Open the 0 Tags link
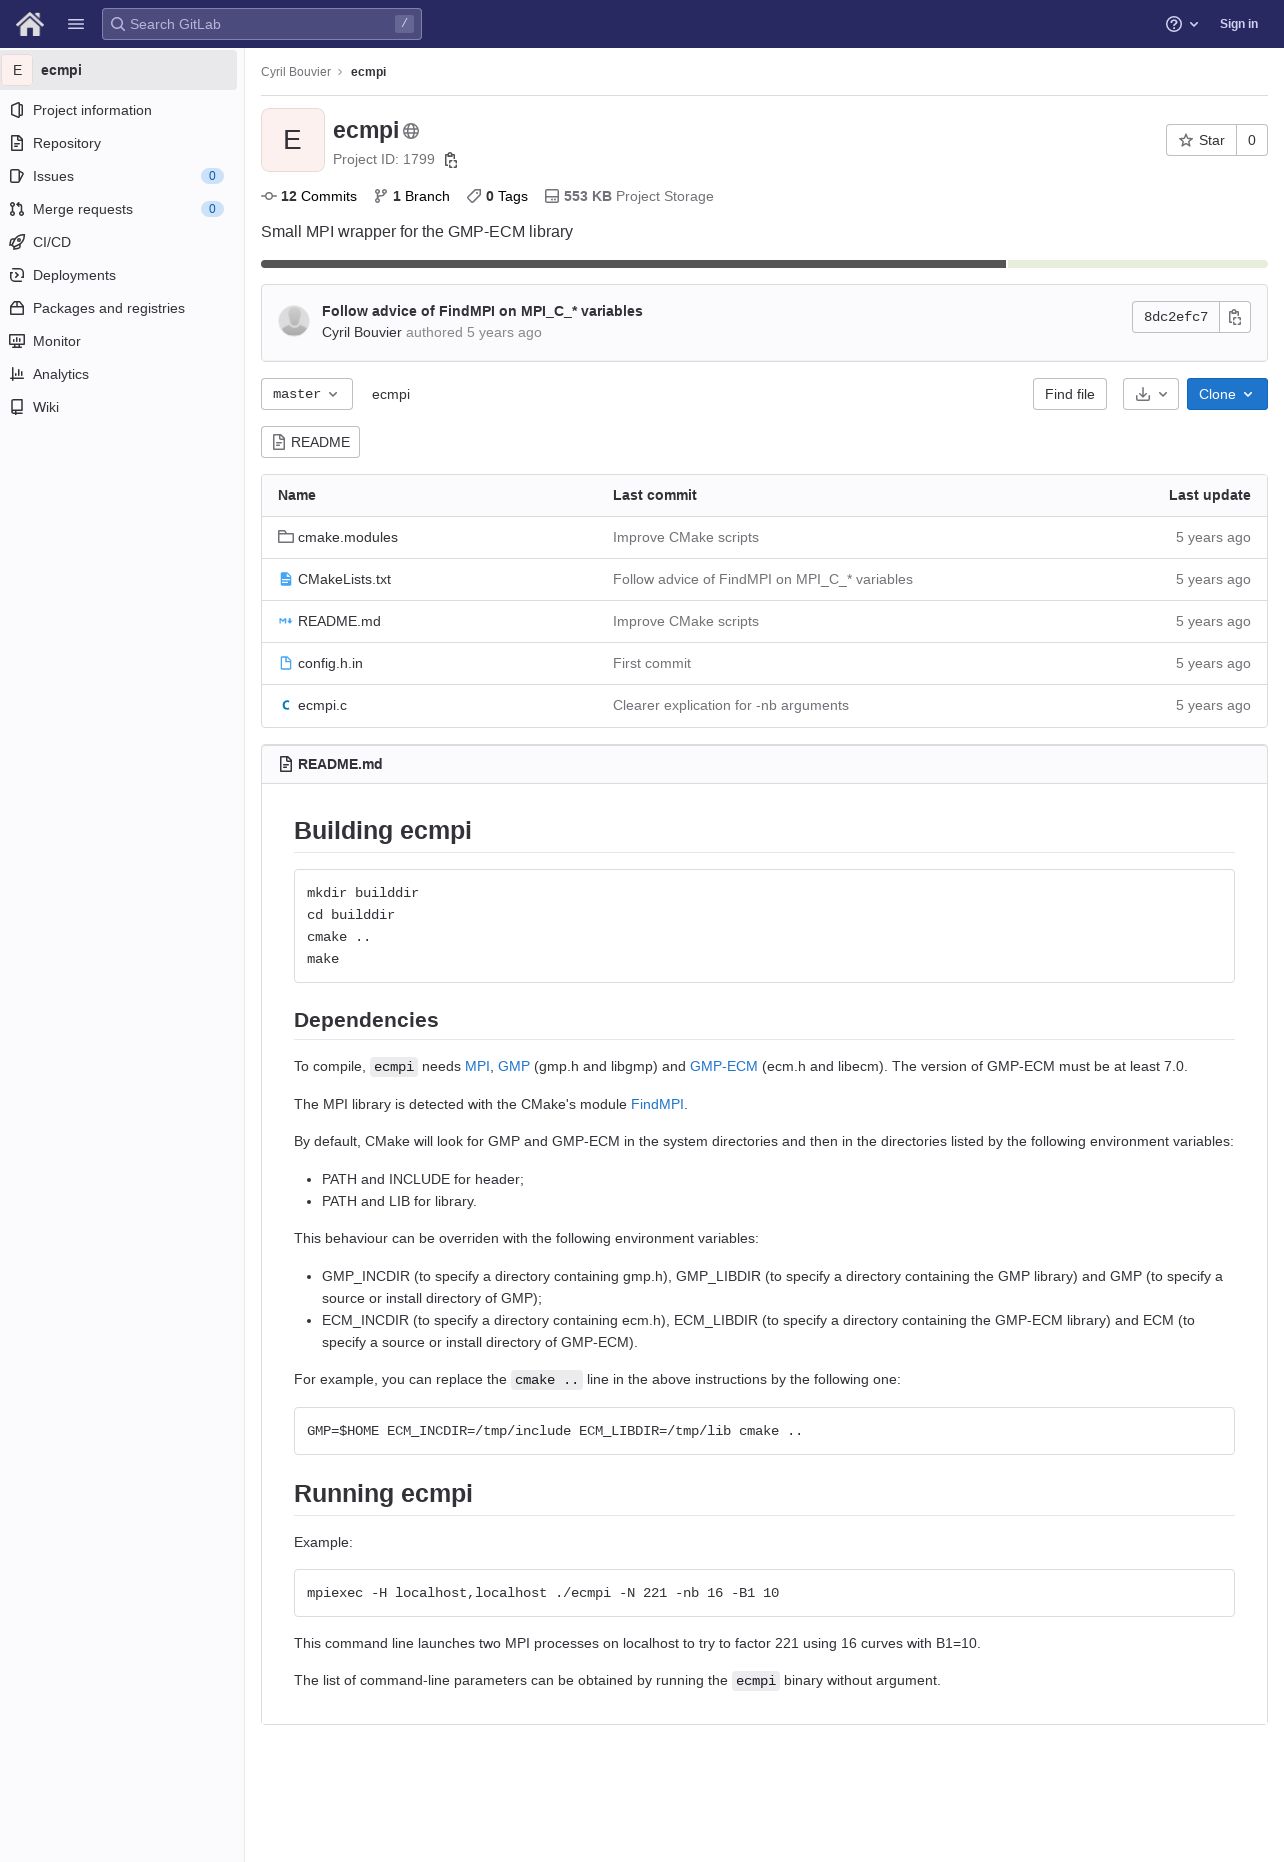1284x1862 pixels. [x=497, y=196]
